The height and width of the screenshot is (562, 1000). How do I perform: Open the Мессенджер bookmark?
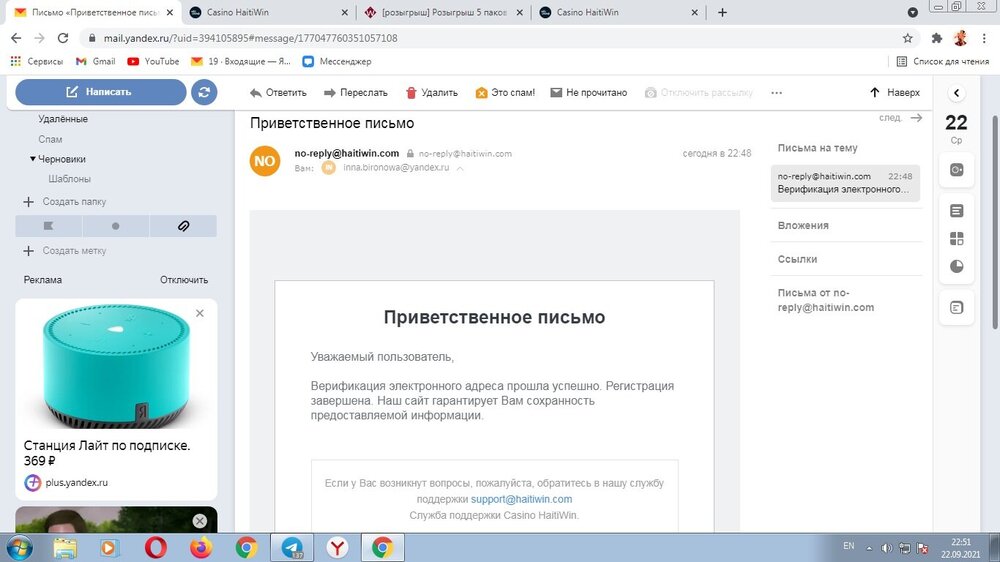pyautogui.click(x=337, y=61)
